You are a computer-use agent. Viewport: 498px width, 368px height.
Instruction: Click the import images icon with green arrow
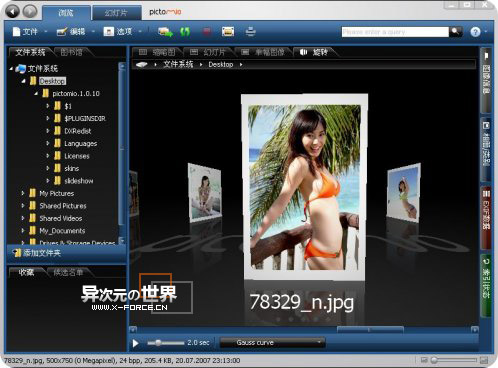[165, 32]
